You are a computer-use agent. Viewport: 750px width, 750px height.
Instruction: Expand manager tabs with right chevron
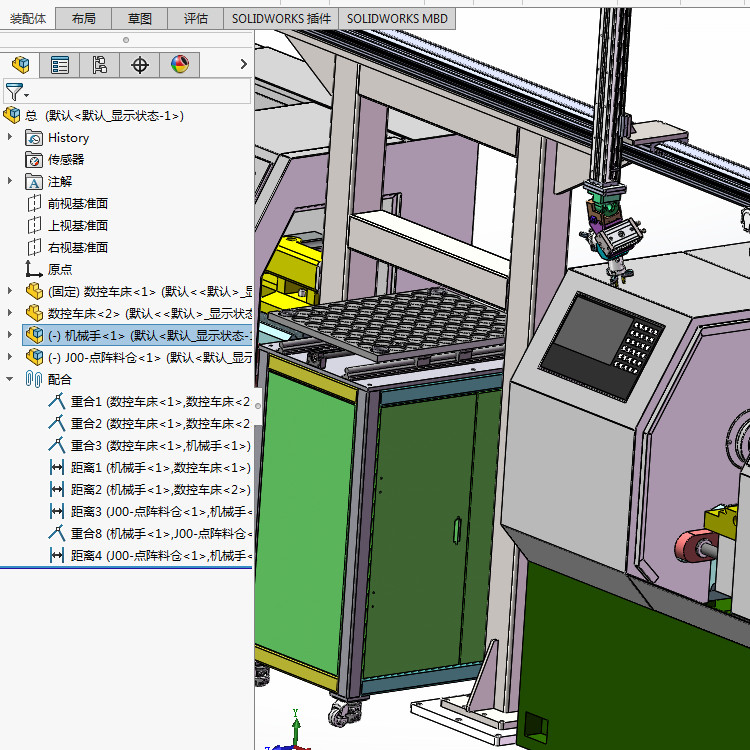coord(243,64)
